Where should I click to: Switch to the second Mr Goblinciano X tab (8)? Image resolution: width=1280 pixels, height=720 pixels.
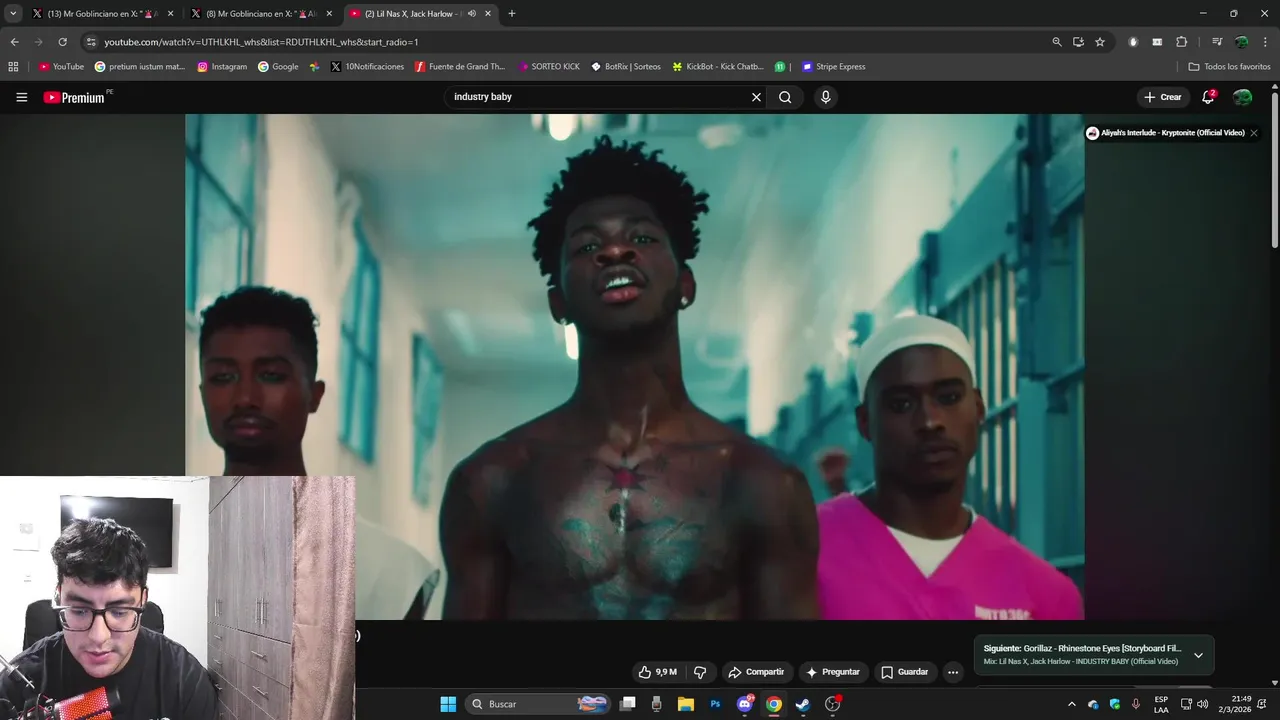point(260,14)
